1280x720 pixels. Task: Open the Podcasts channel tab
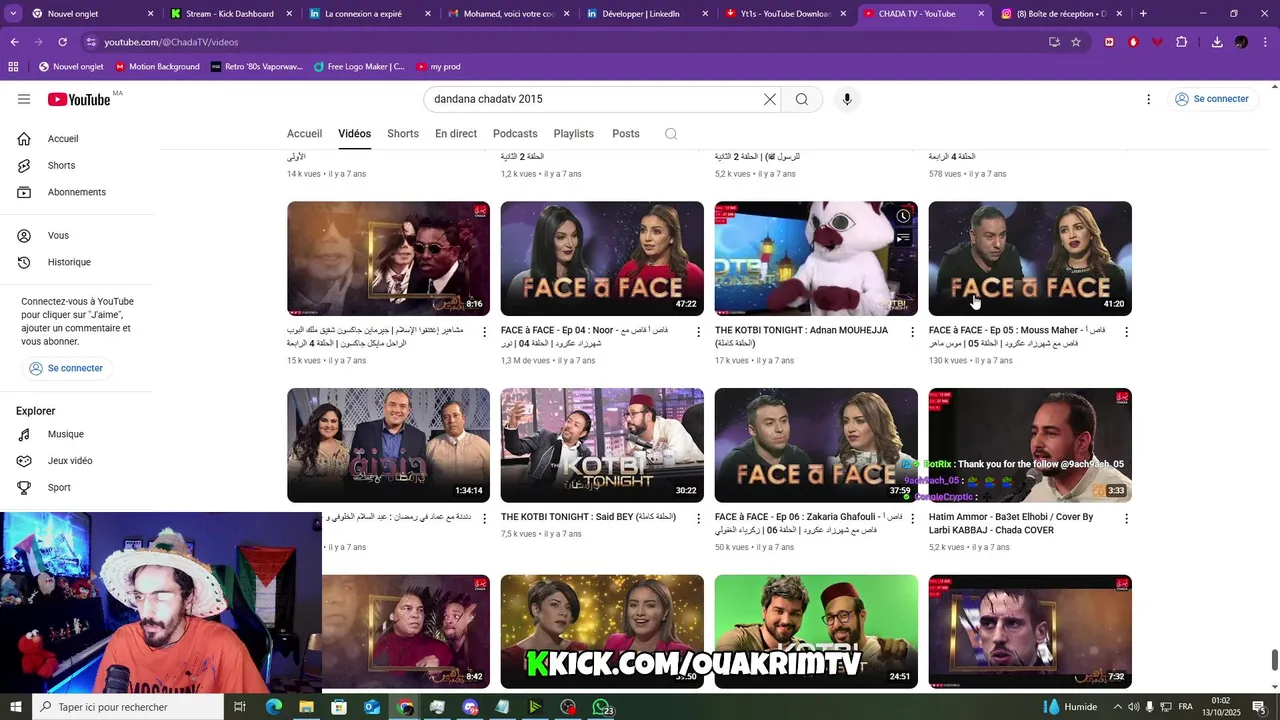[515, 134]
